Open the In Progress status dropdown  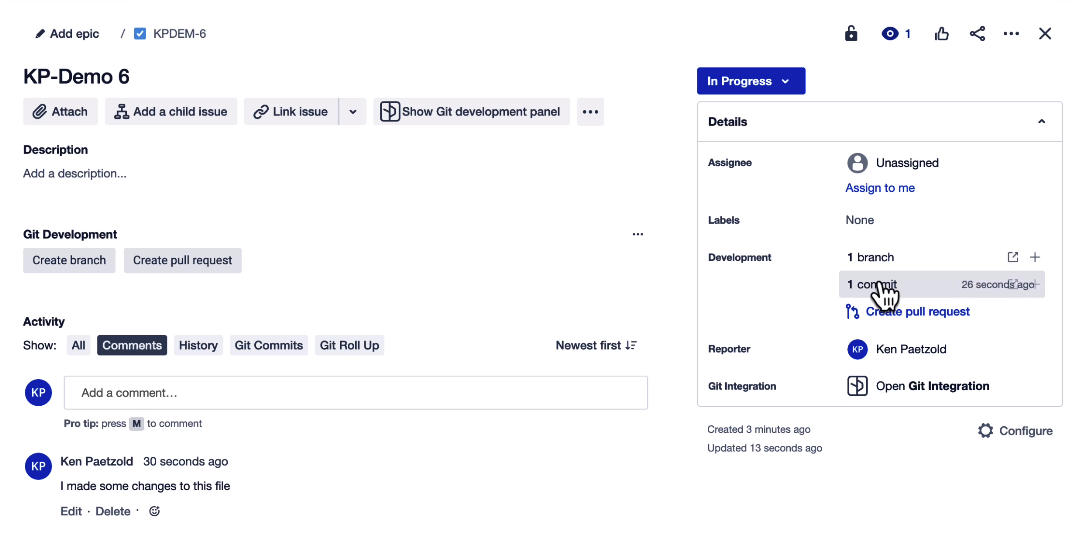click(x=750, y=81)
